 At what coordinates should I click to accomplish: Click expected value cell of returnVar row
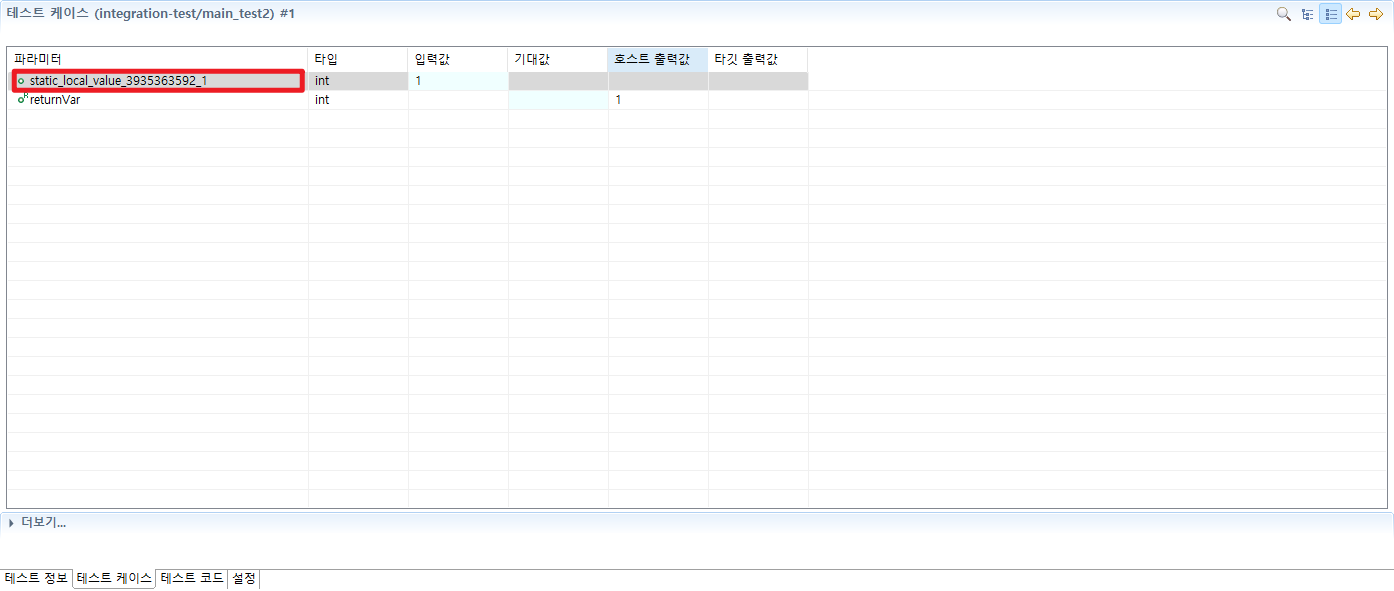click(558, 100)
